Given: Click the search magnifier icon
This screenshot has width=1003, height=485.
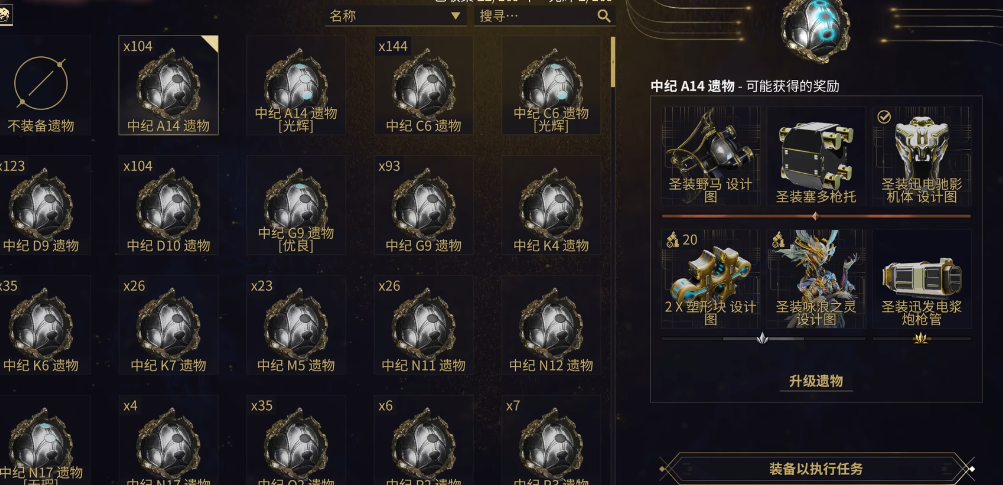Looking at the screenshot, I should (604, 16).
